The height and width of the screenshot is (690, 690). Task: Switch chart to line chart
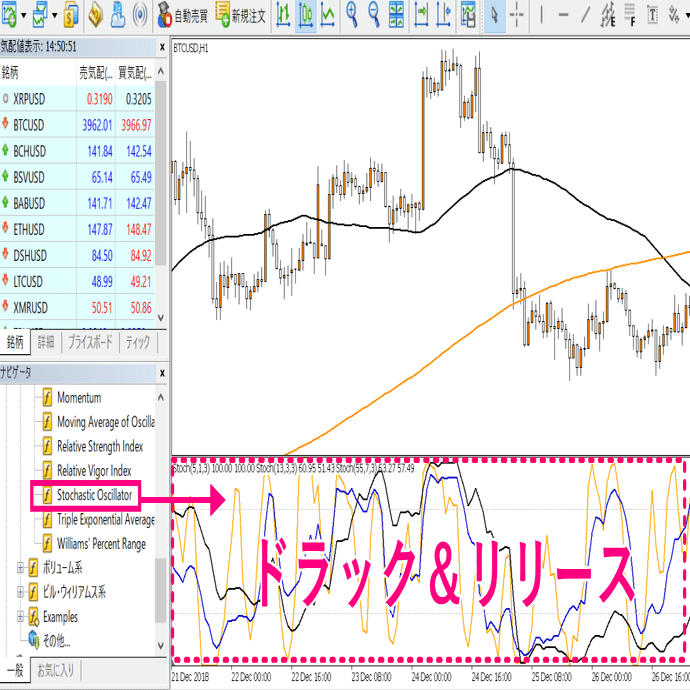point(327,15)
